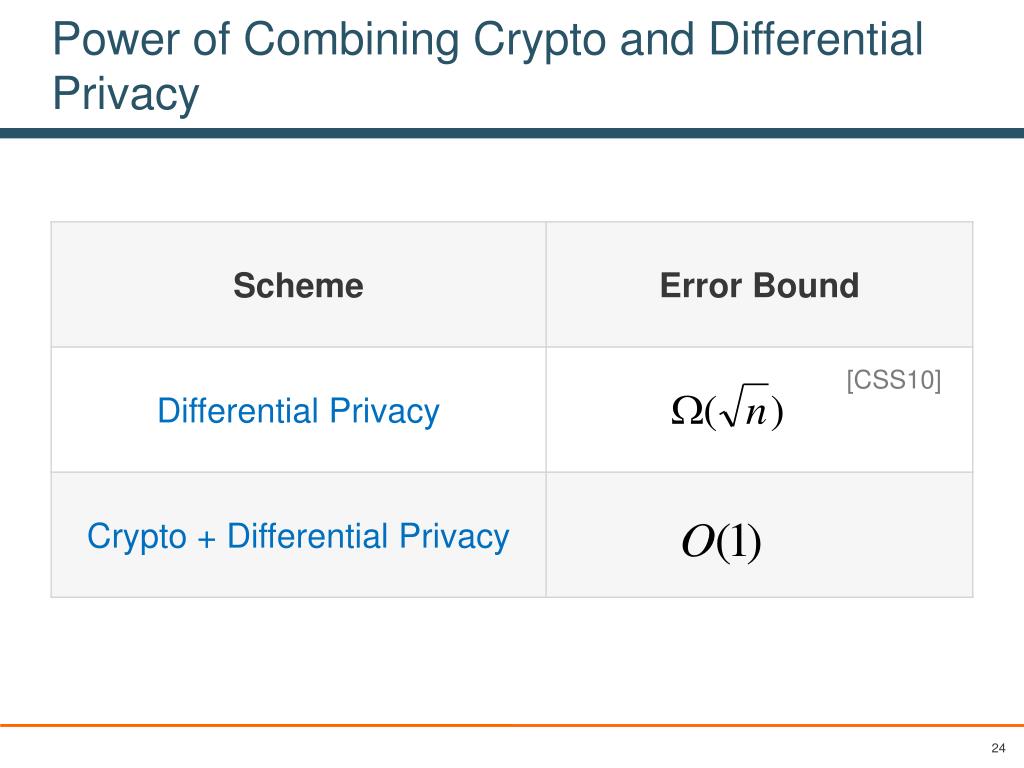Click the "Error Bound" column header

759,285
